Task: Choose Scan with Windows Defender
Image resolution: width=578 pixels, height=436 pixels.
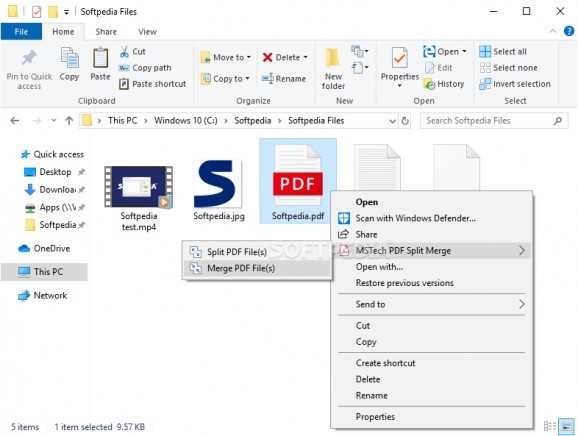Action: pyautogui.click(x=432, y=218)
